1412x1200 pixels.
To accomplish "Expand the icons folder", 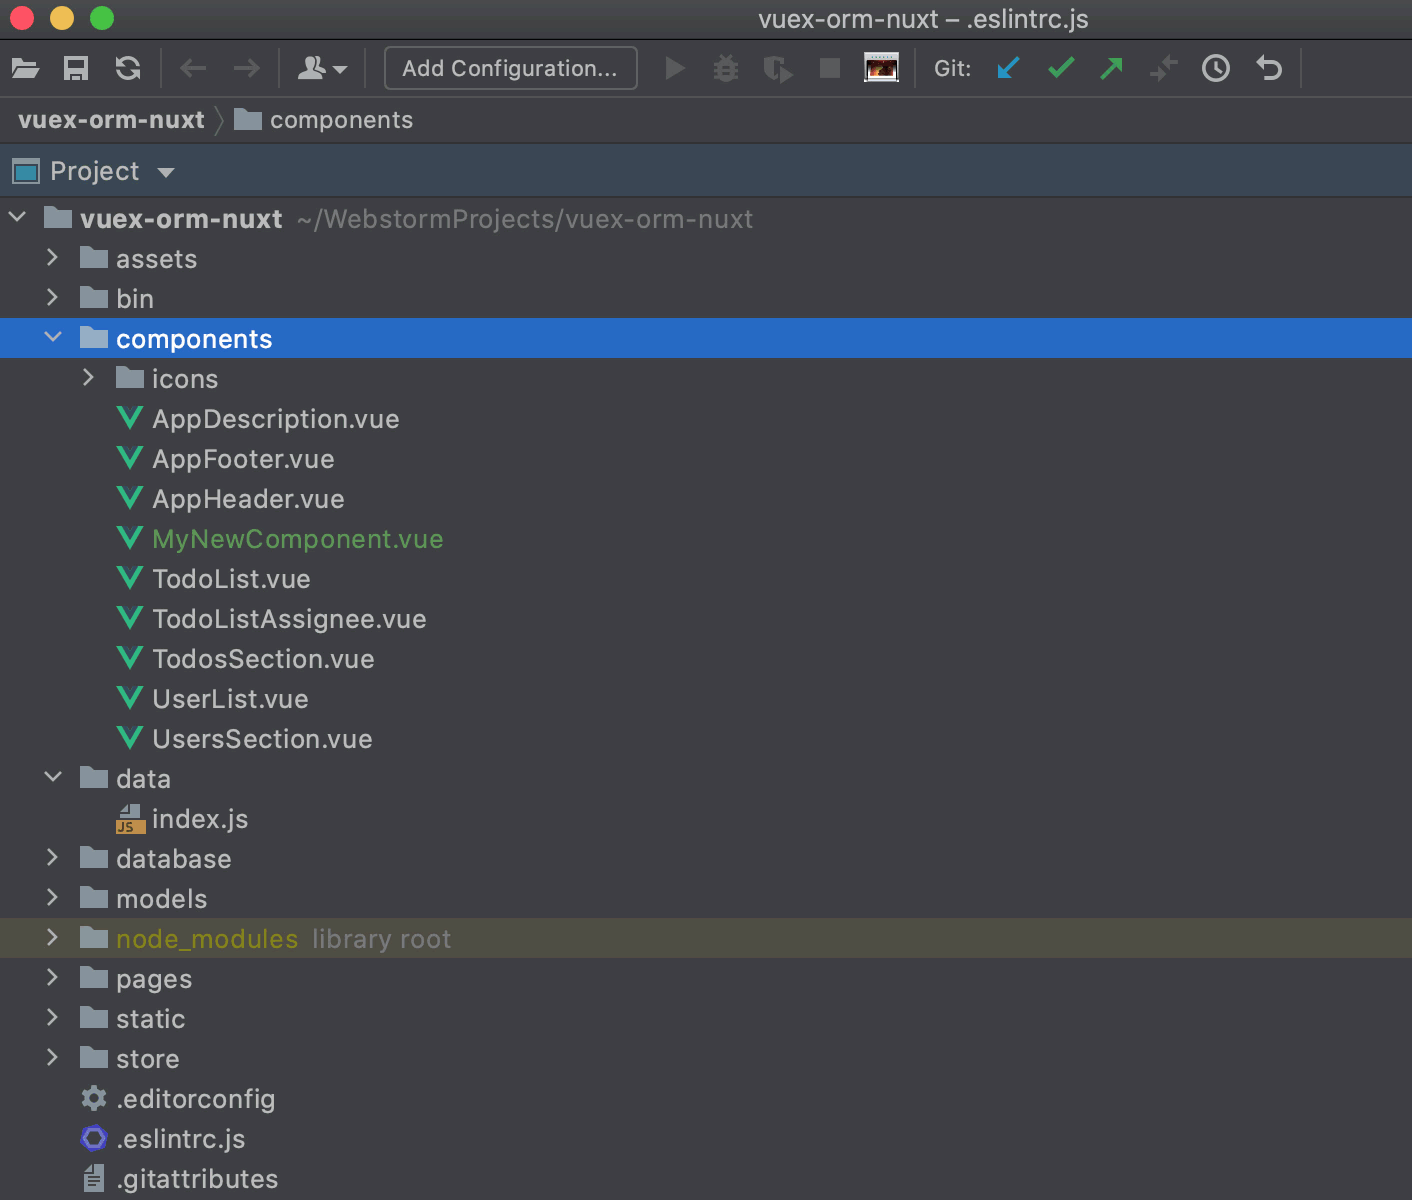I will pos(88,378).
